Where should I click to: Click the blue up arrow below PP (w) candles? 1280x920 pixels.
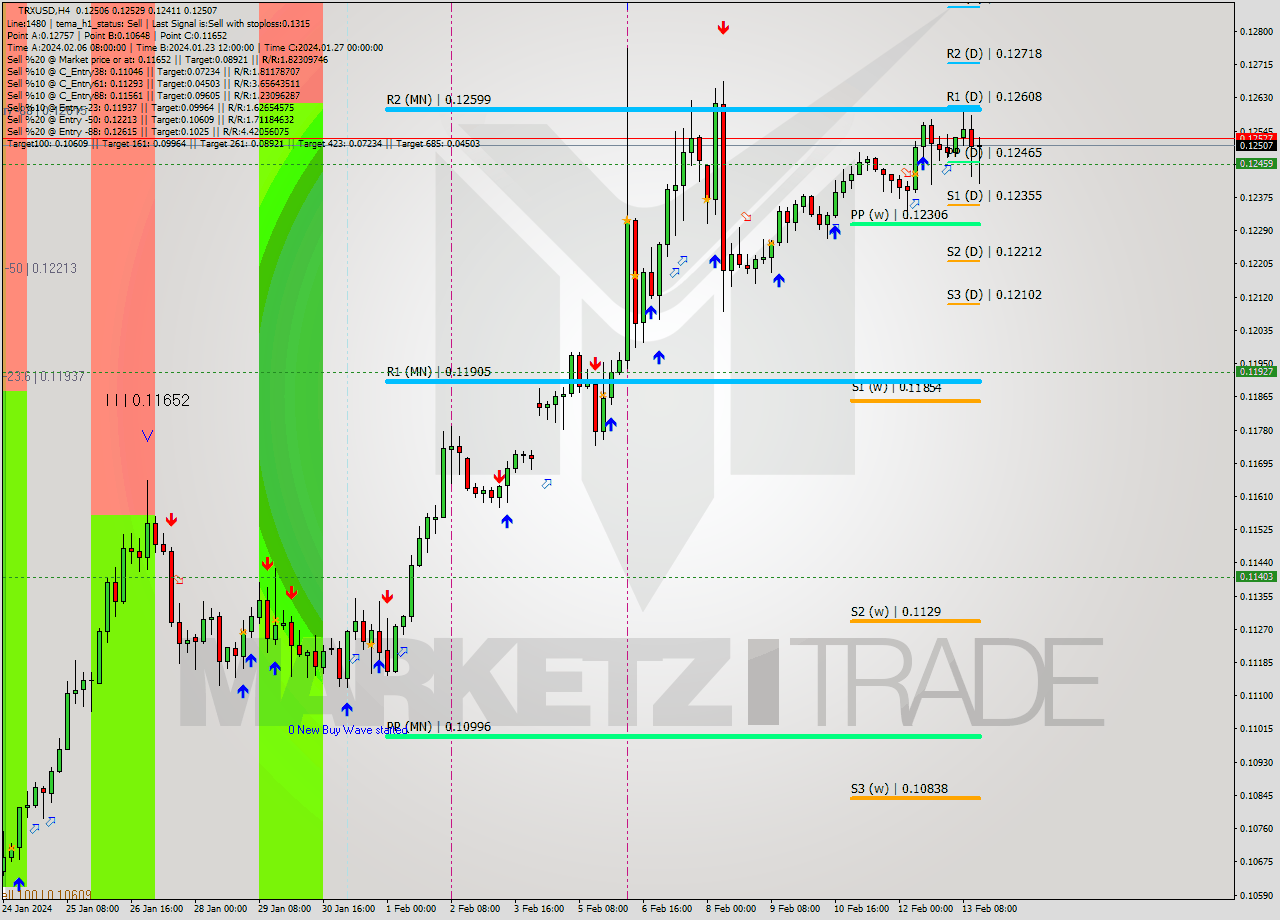point(834,232)
